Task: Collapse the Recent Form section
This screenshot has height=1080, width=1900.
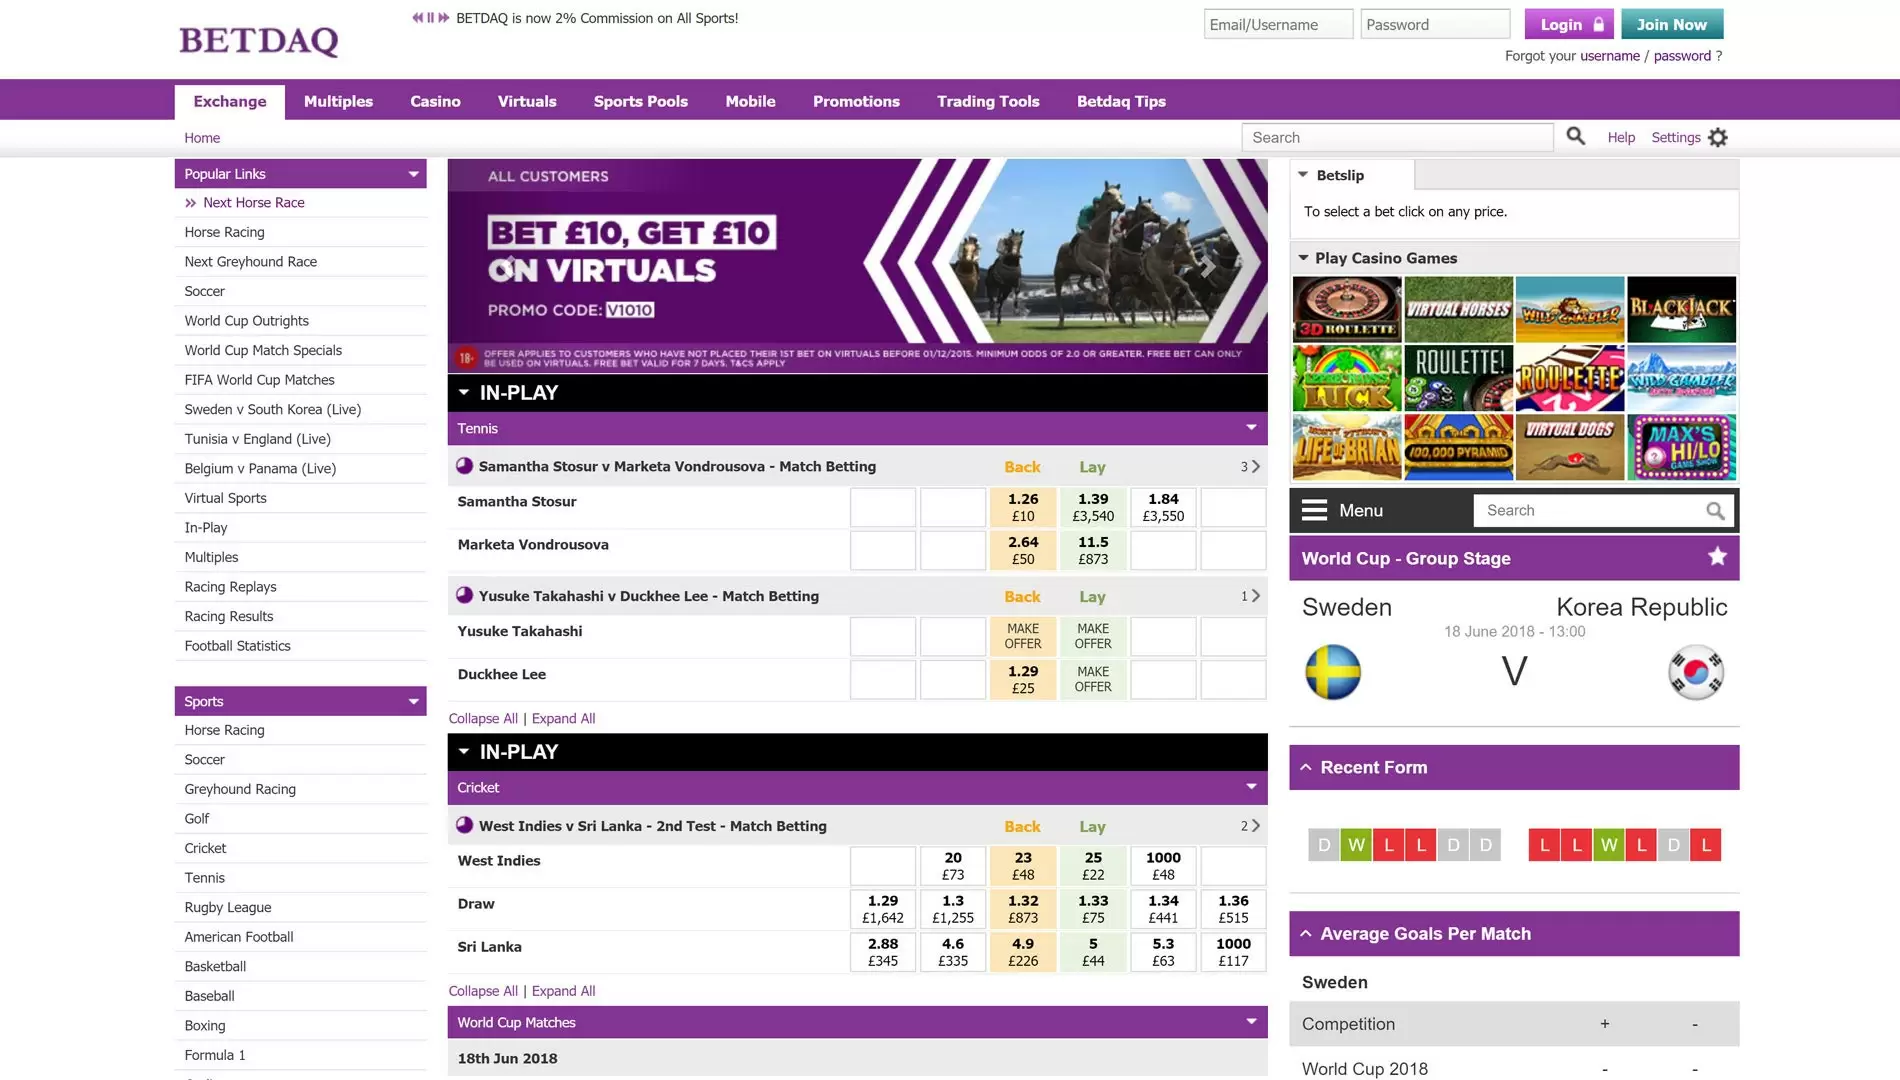Action: coord(1306,767)
